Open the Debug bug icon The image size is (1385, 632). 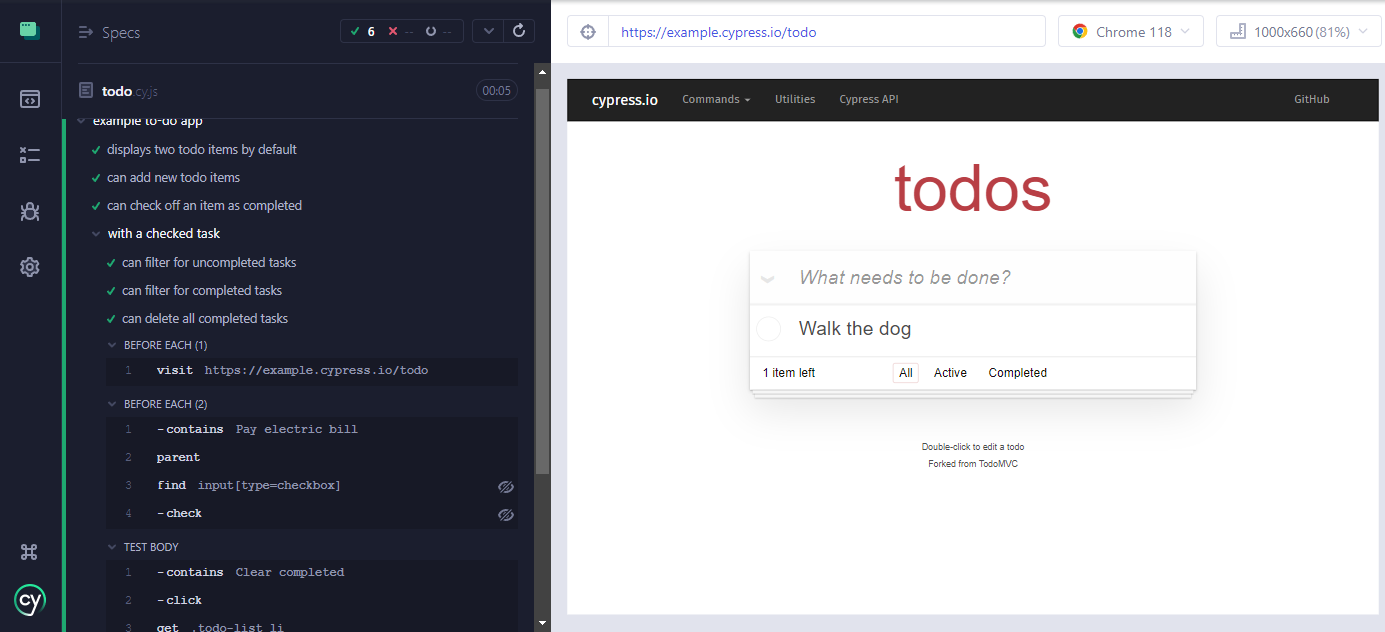click(x=30, y=211)
